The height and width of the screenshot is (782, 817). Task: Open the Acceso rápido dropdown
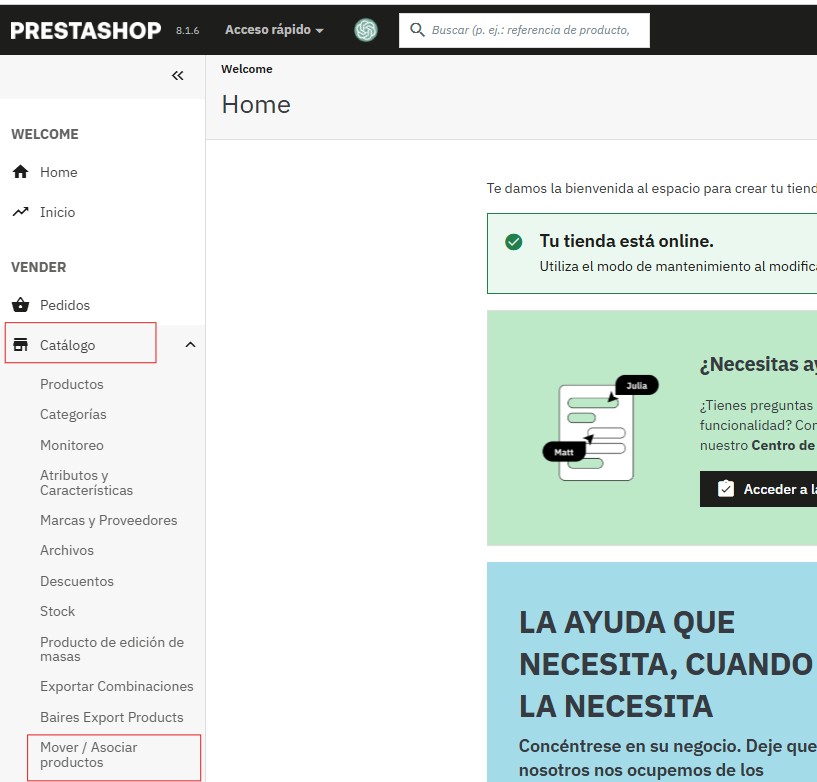tap(274, 30)
